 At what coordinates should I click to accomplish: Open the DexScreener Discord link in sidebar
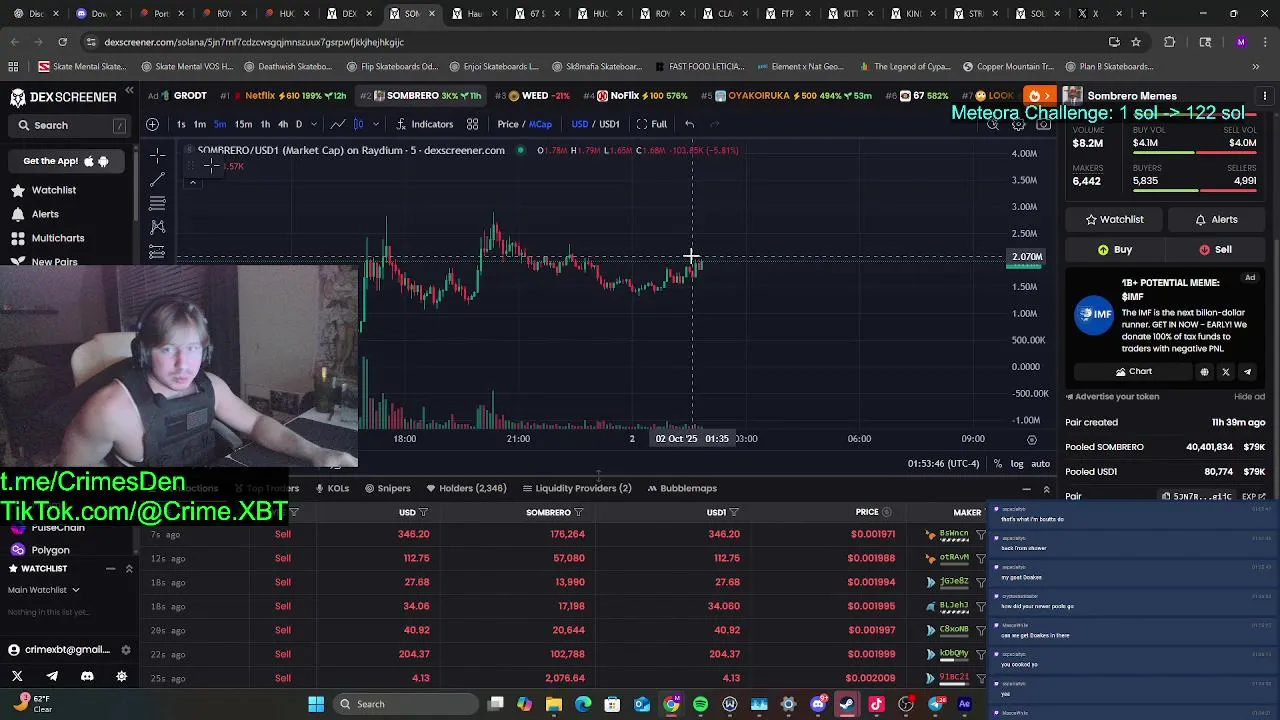tap(87, 677)
